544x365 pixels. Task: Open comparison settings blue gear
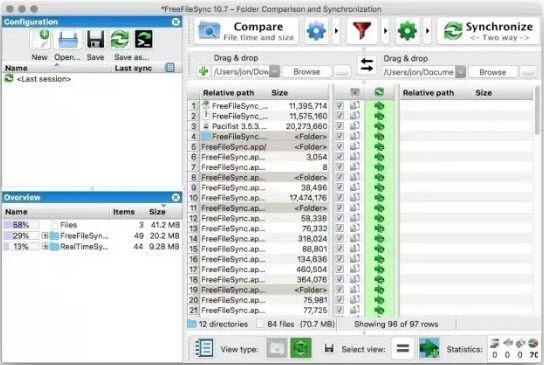pyautogui.click(x=316, y=31)
